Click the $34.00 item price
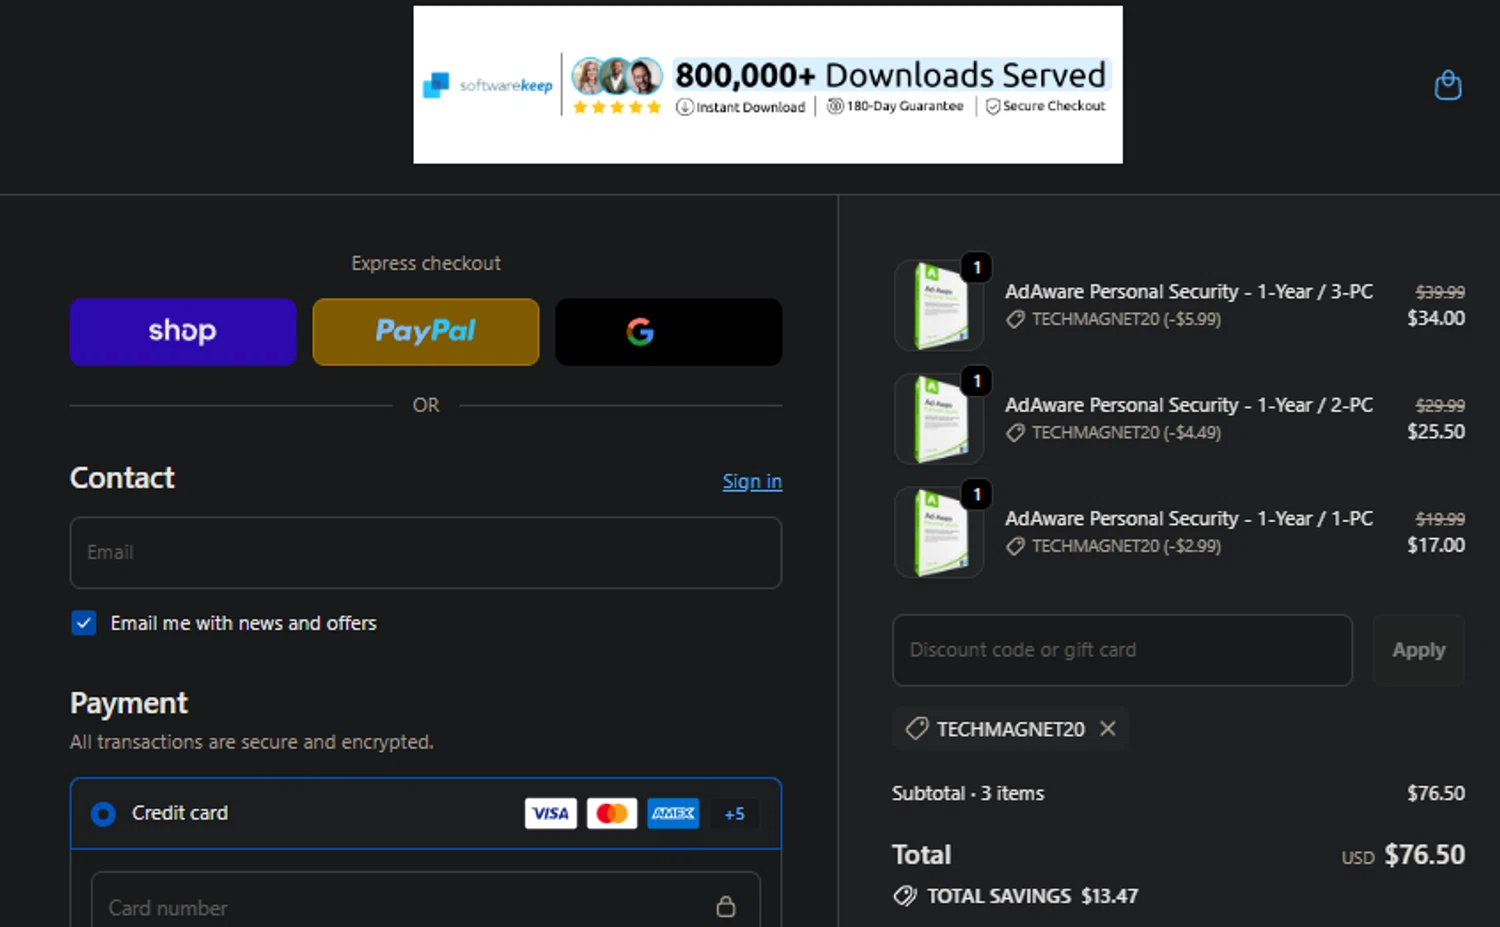The image size is (1500, 927). (x=1436, y=318)
